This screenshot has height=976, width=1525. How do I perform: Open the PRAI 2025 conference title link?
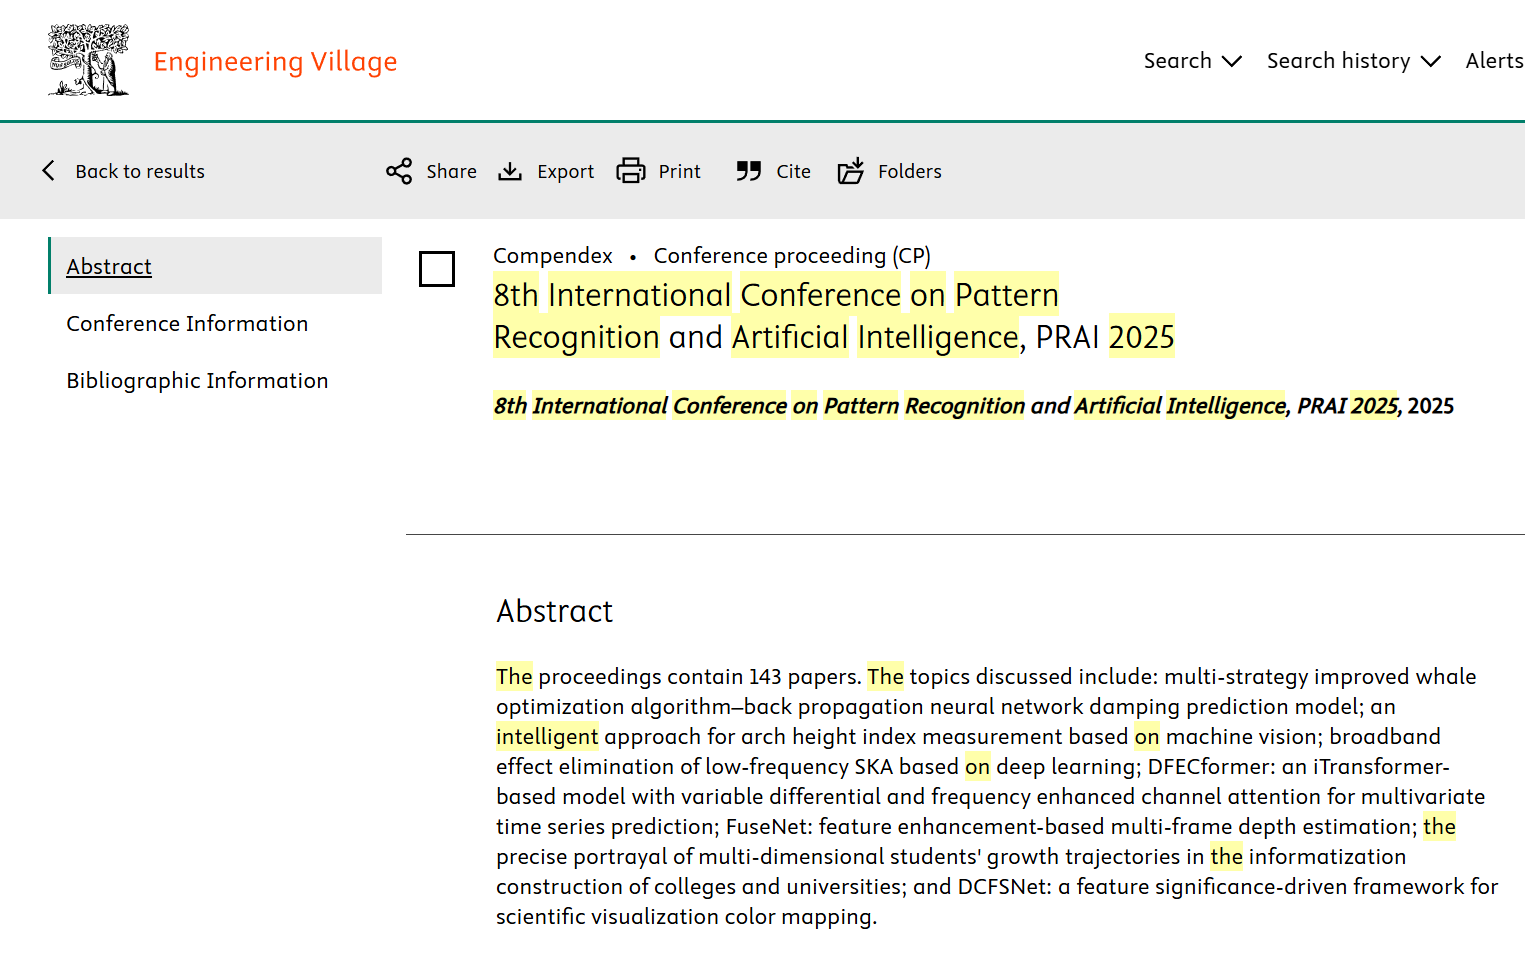click(833, 316)
